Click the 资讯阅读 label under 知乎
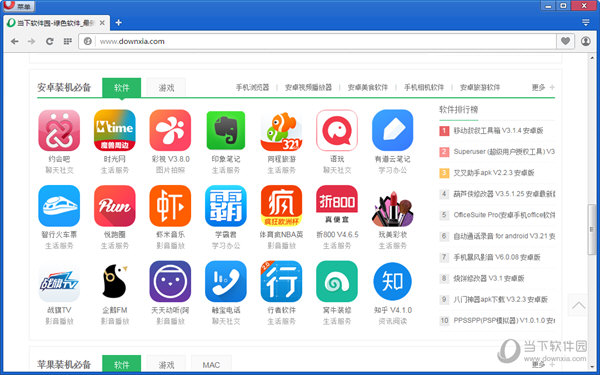600x375 pixels. pos(393,321)
